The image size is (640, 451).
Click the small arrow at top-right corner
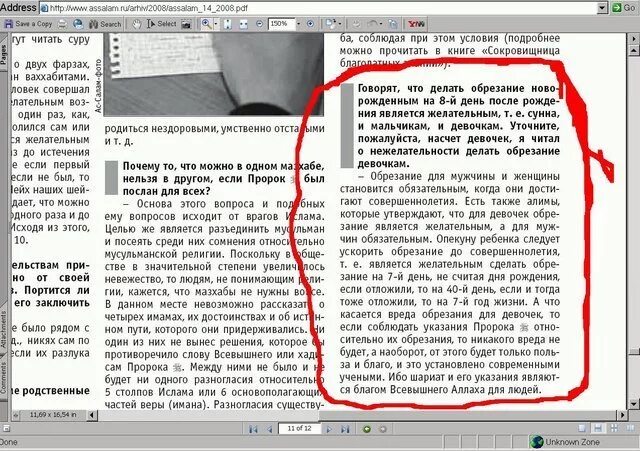click(633, 39)
